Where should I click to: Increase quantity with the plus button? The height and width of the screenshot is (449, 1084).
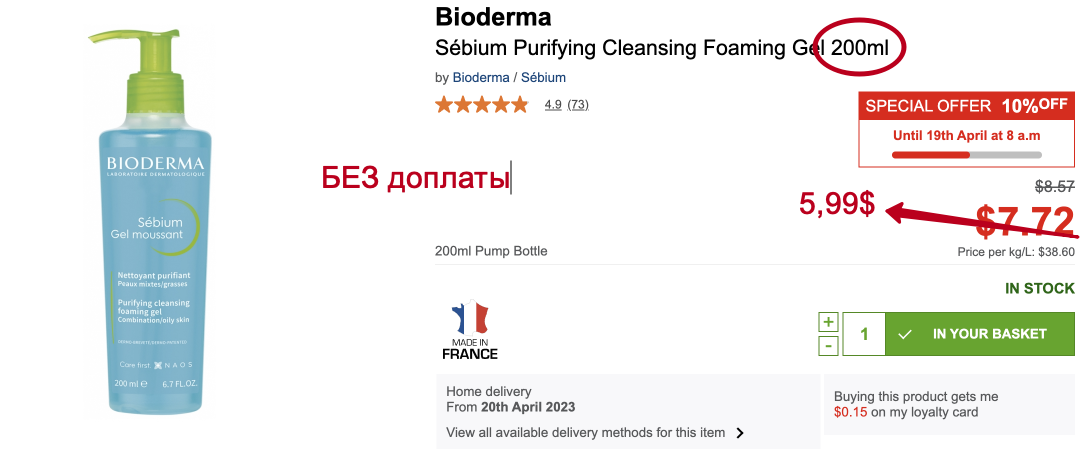(x=828, y=322)
